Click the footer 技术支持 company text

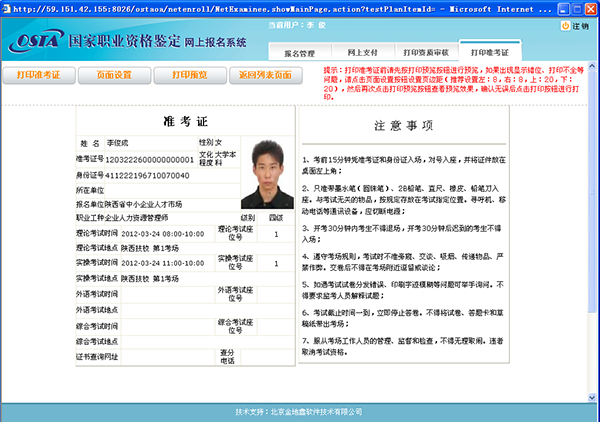point(299,412)
